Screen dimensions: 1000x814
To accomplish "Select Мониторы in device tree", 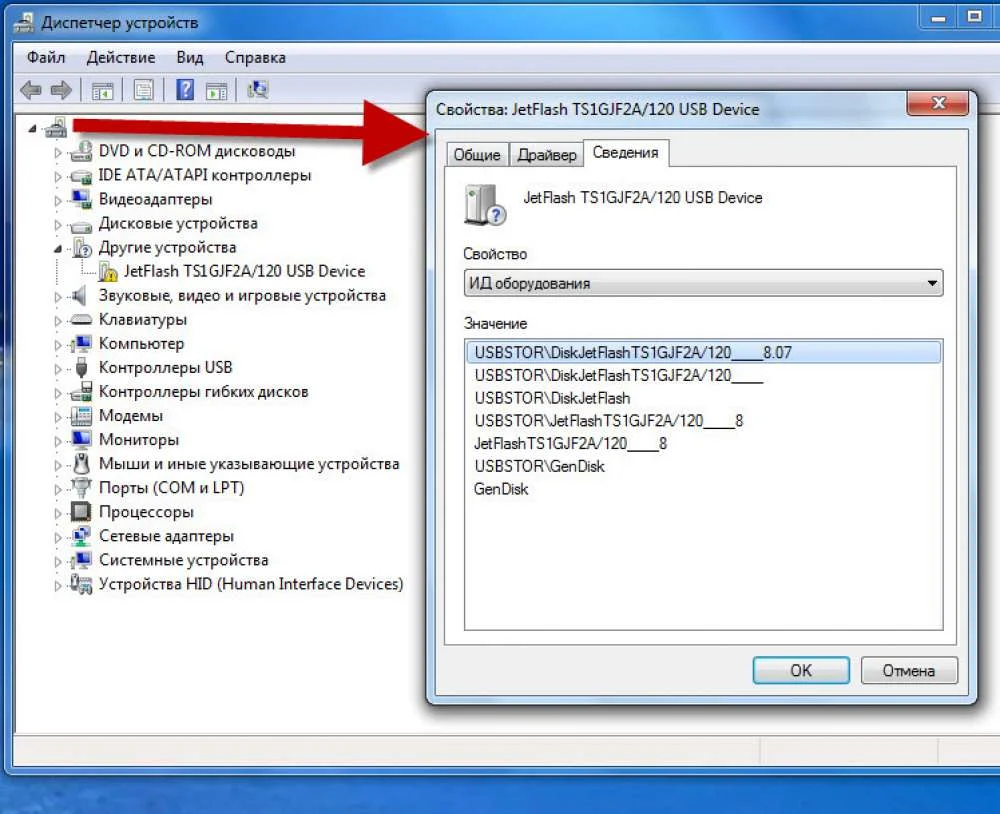I will pyautogui.click(x=139, y=440).
